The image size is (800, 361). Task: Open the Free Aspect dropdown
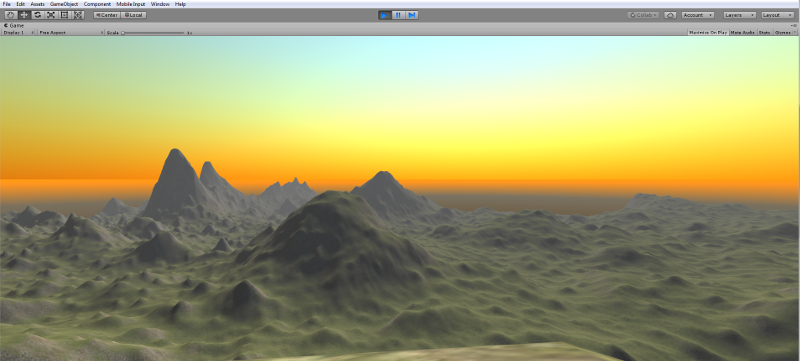[71, 32]
